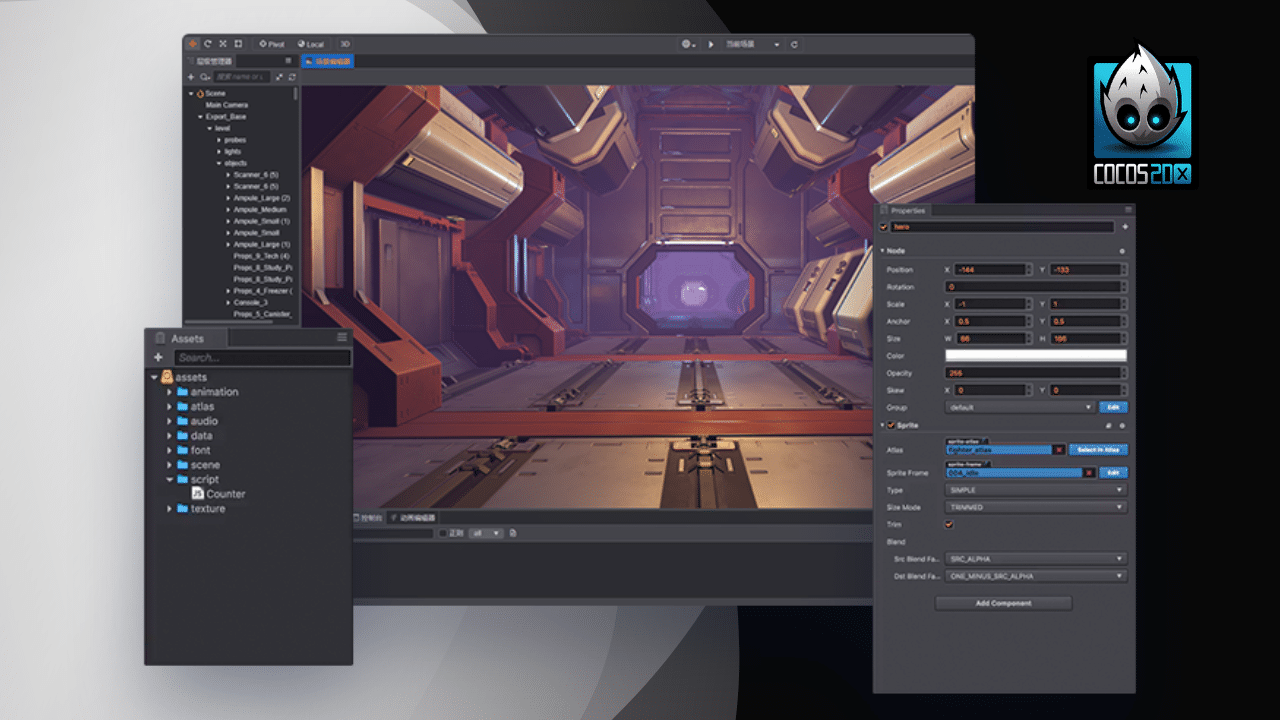The width and height of the screenshot is (1280, 720).
Task: Open the node Color swatch picker
Action: click(x=1035, y=355)
